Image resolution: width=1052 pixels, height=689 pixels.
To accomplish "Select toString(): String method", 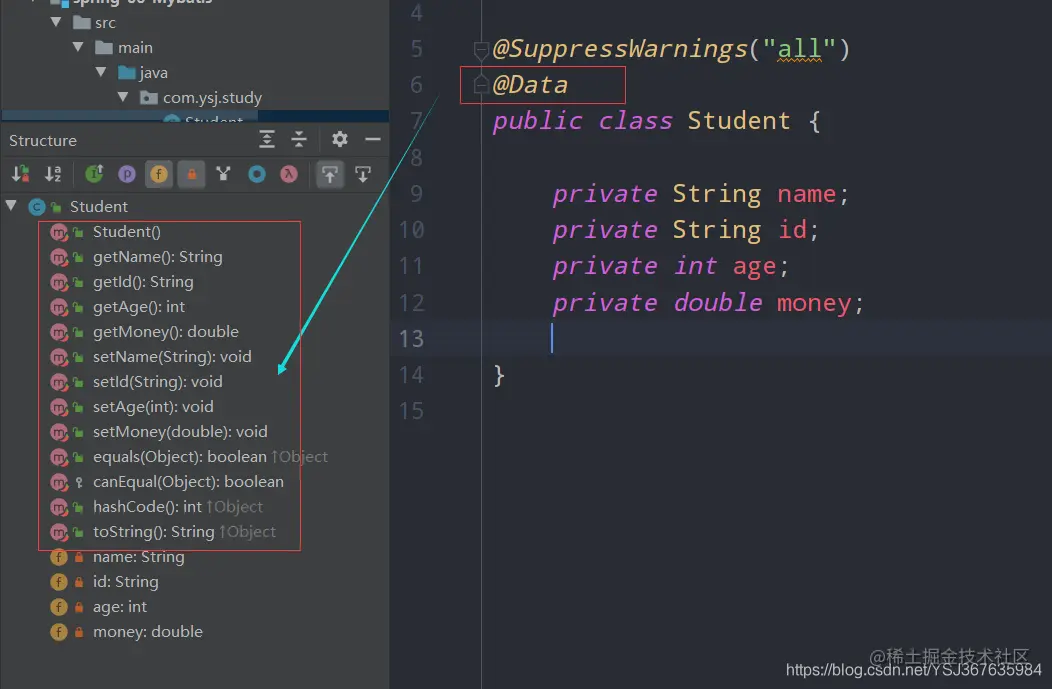I will click(154, 531).
